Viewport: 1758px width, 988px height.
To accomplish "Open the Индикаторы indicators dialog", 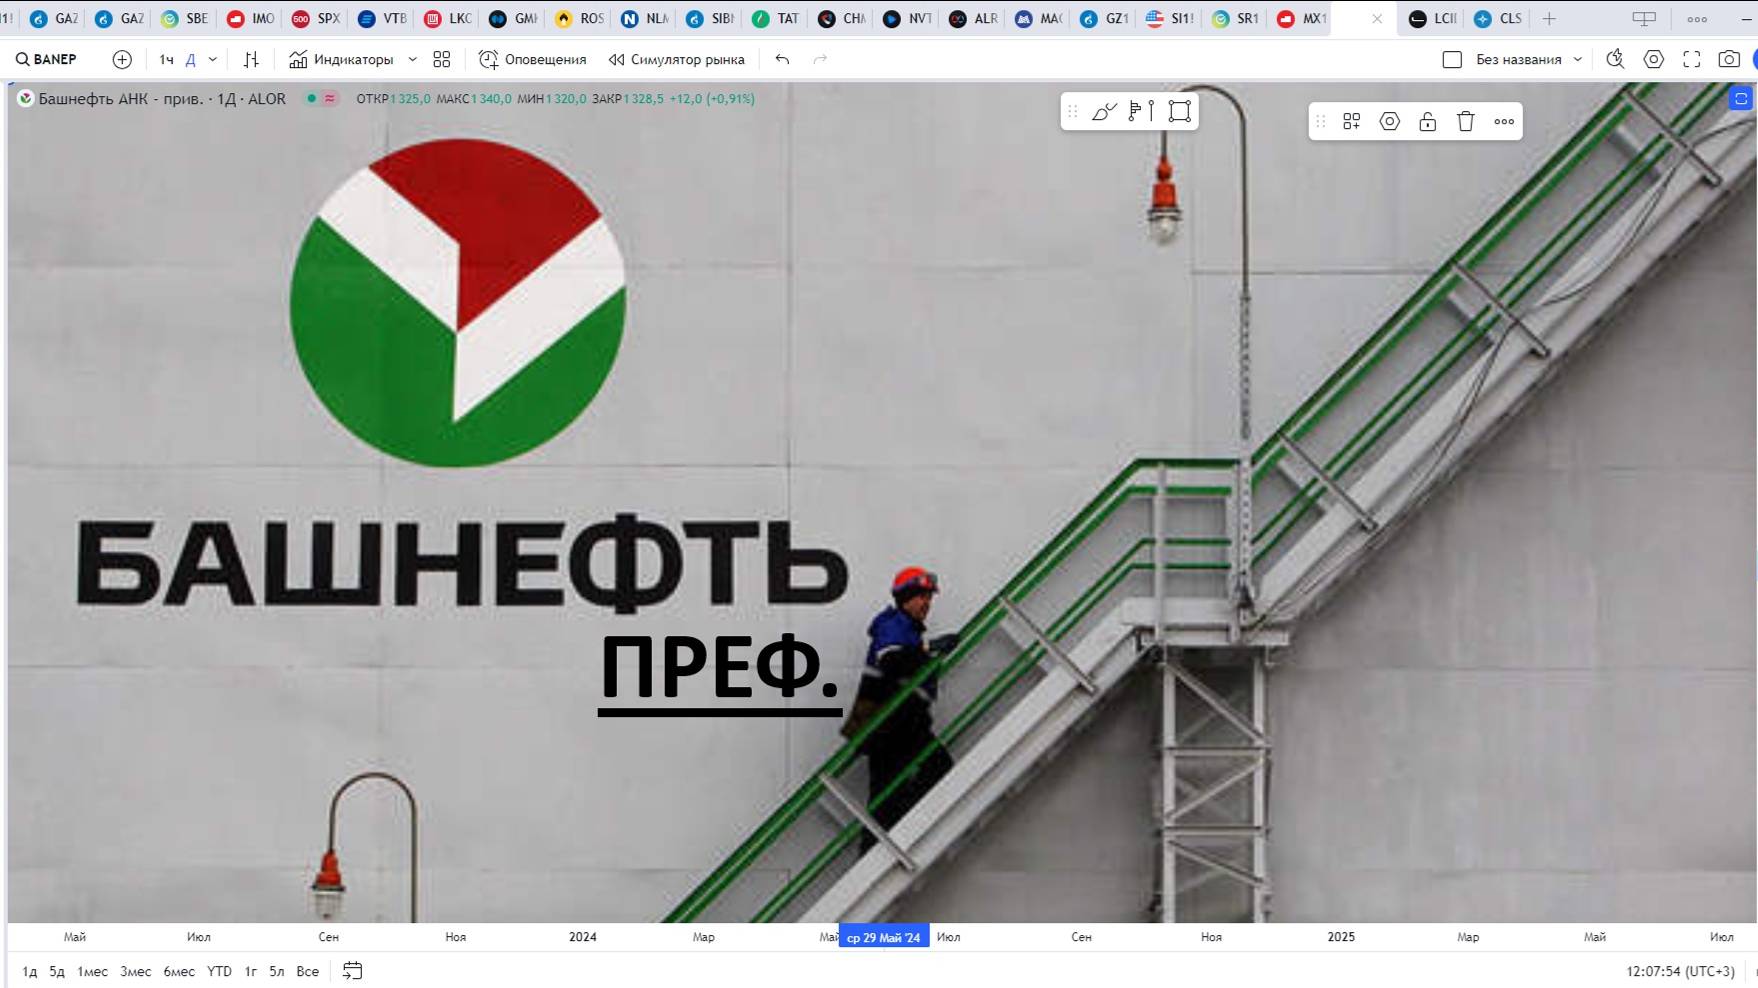I will point(341,59).
